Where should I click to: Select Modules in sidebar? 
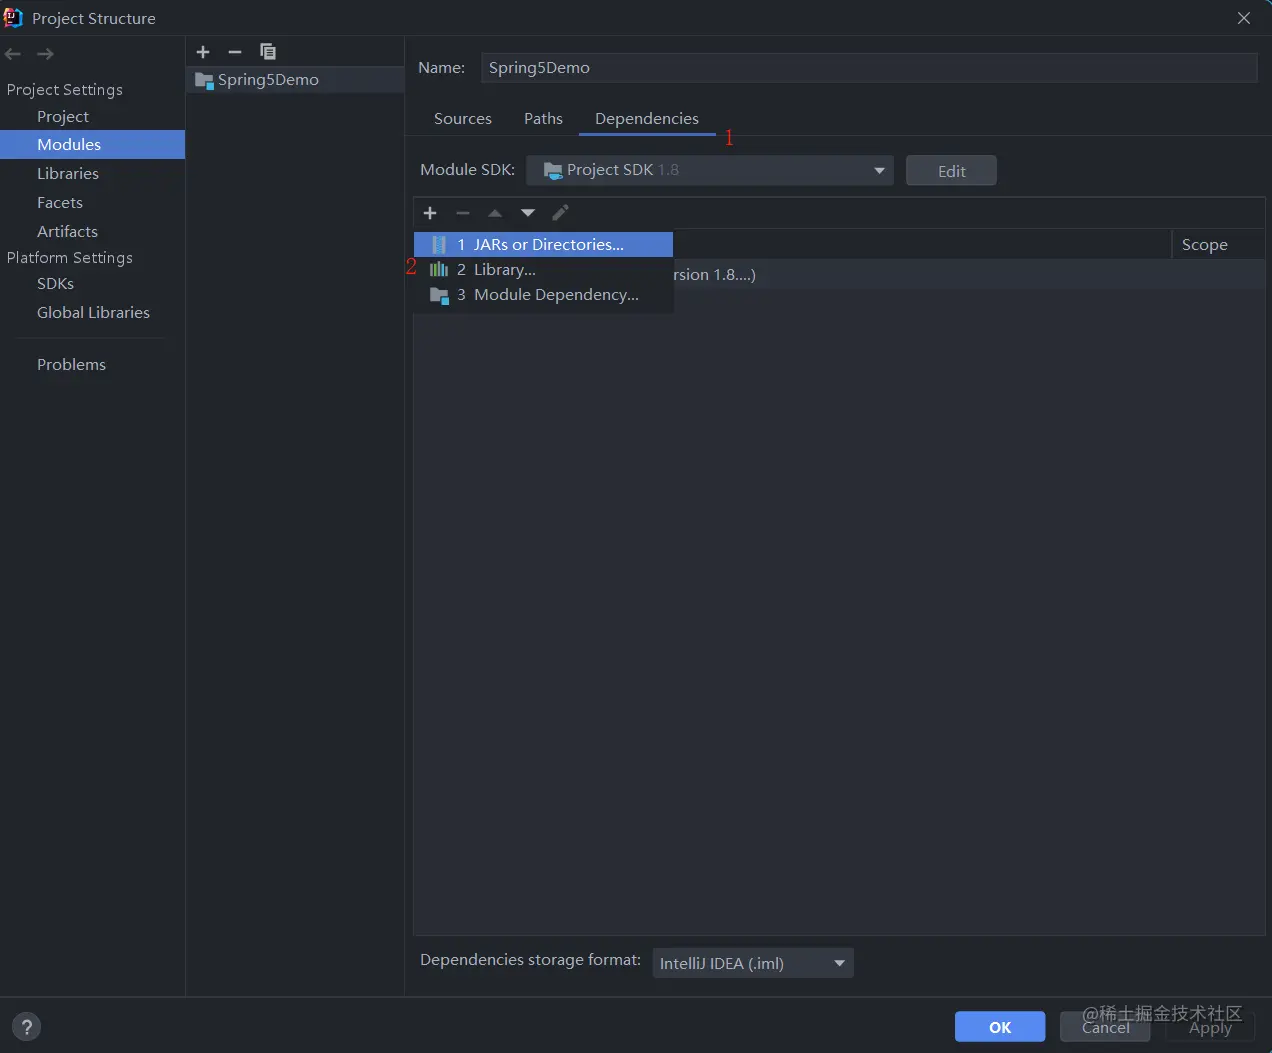[x=92, y=144]
